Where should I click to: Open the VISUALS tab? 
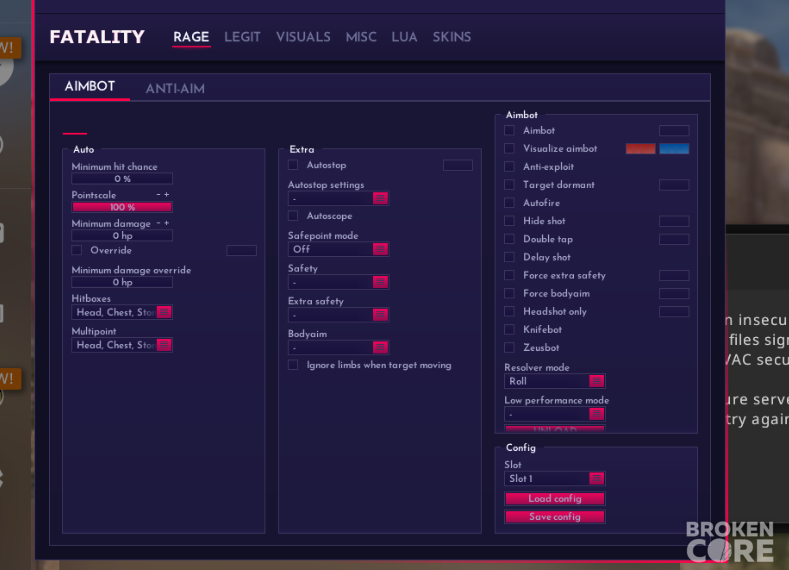(x=303, y=37)
